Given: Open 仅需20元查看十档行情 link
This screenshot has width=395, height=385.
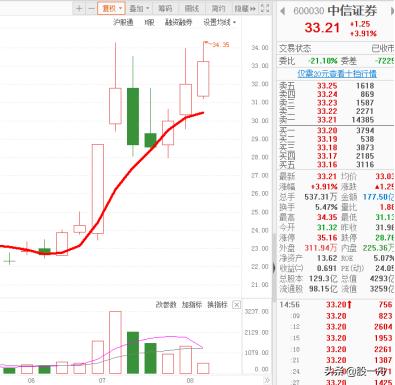Looking at the screenshot, I should point(337,73).
